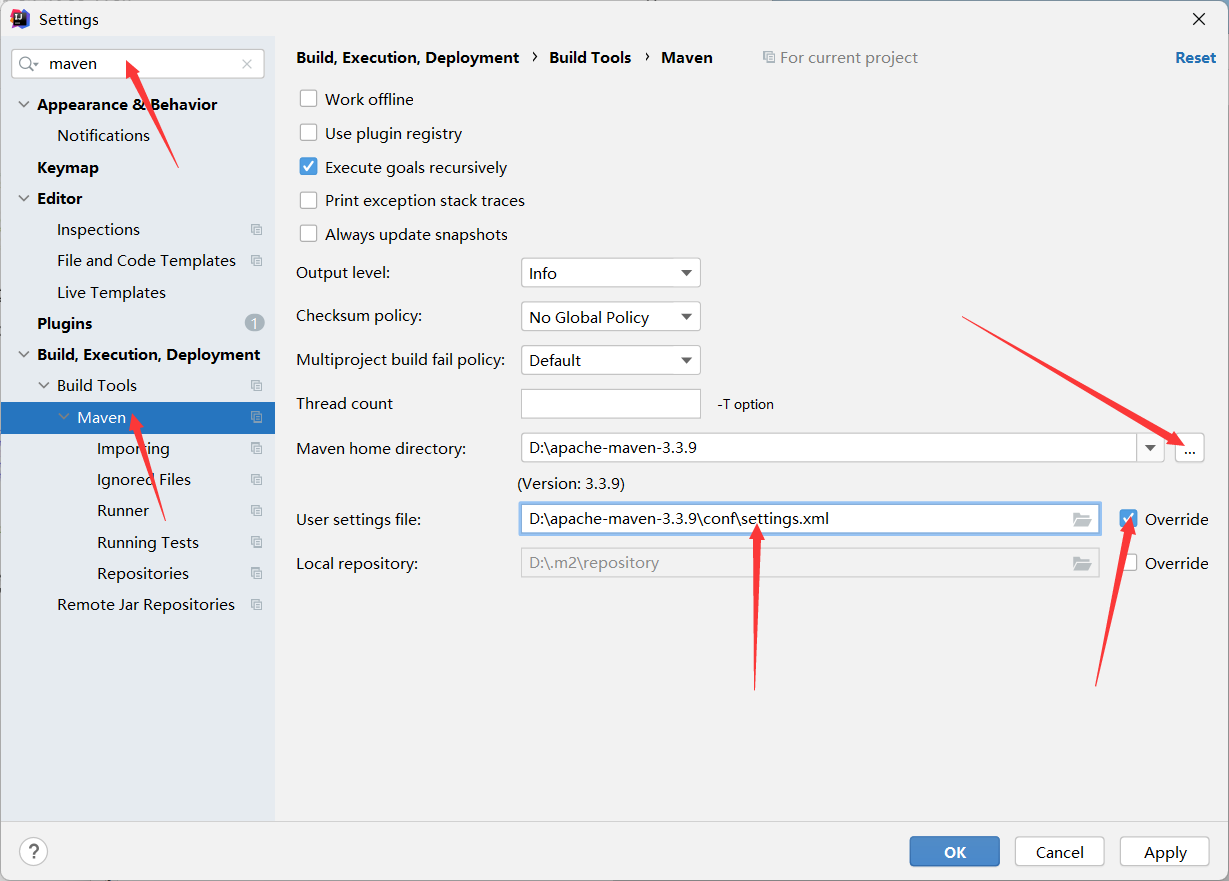Select Repositories under Maven
Screen dimensions: 1229x881
click(143, 573)
